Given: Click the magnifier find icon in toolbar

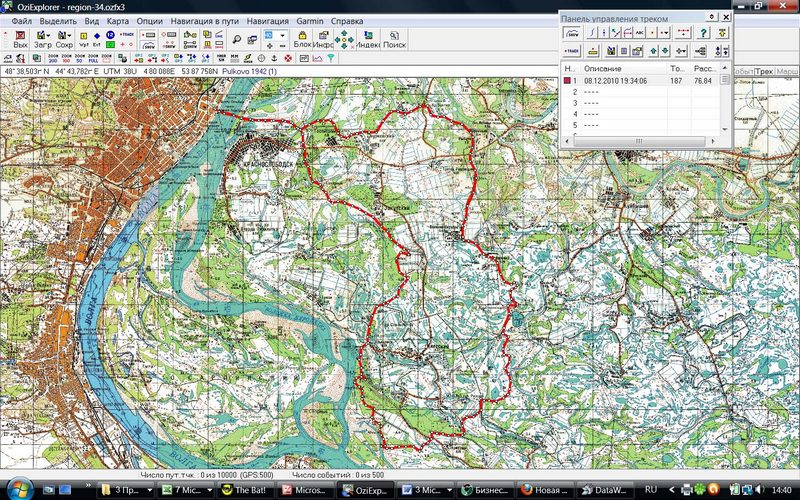Looking at the screenshot, I should [x=237, y=39].
